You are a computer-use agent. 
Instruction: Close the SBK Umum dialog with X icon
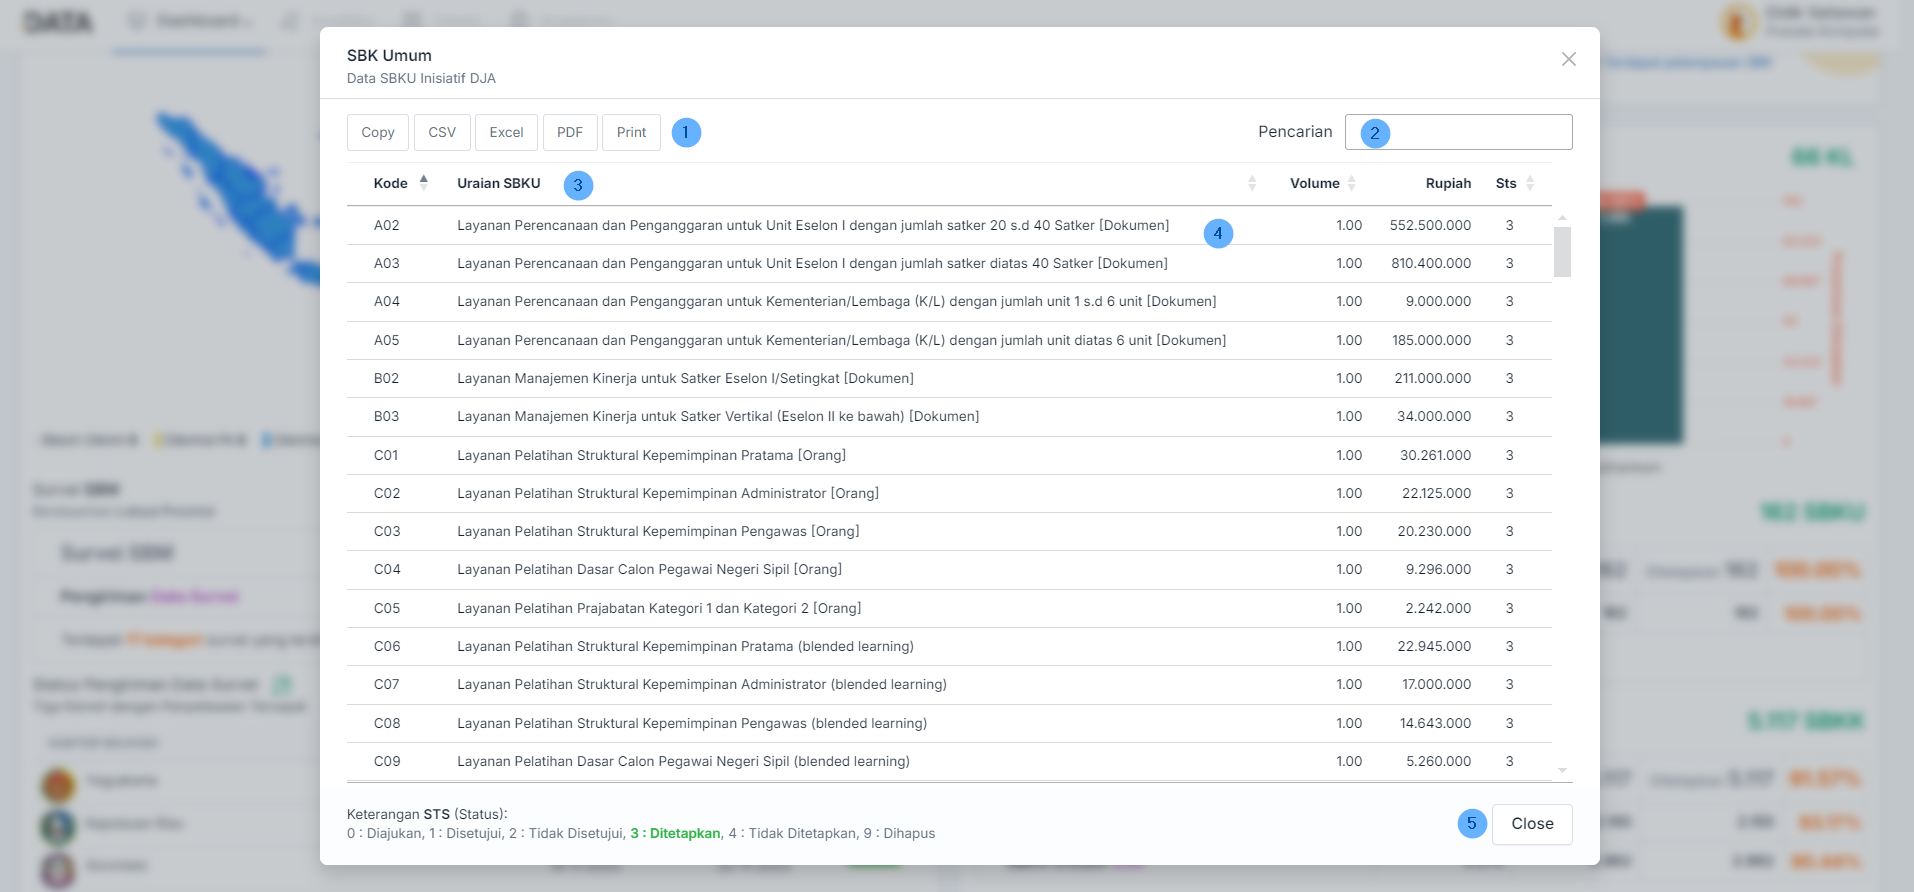point(1568,59)
